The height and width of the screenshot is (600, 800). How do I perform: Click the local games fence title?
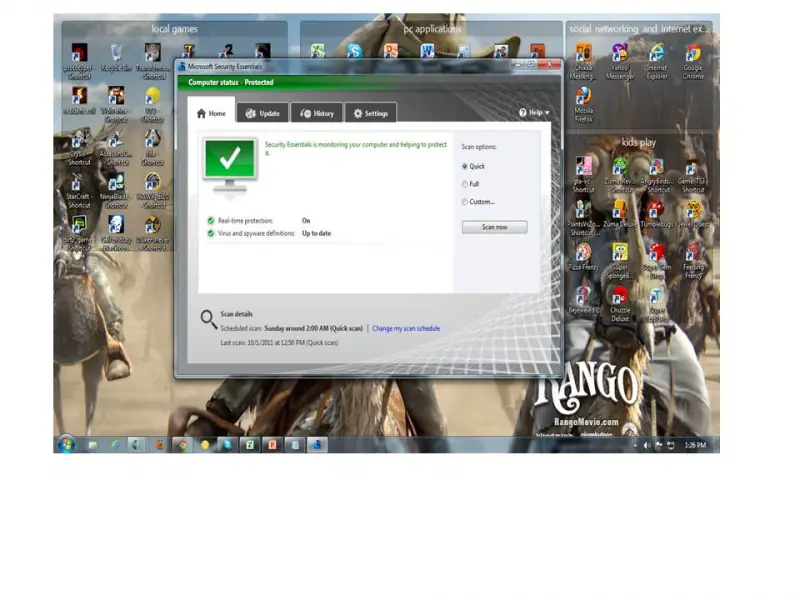click(174, 29)
